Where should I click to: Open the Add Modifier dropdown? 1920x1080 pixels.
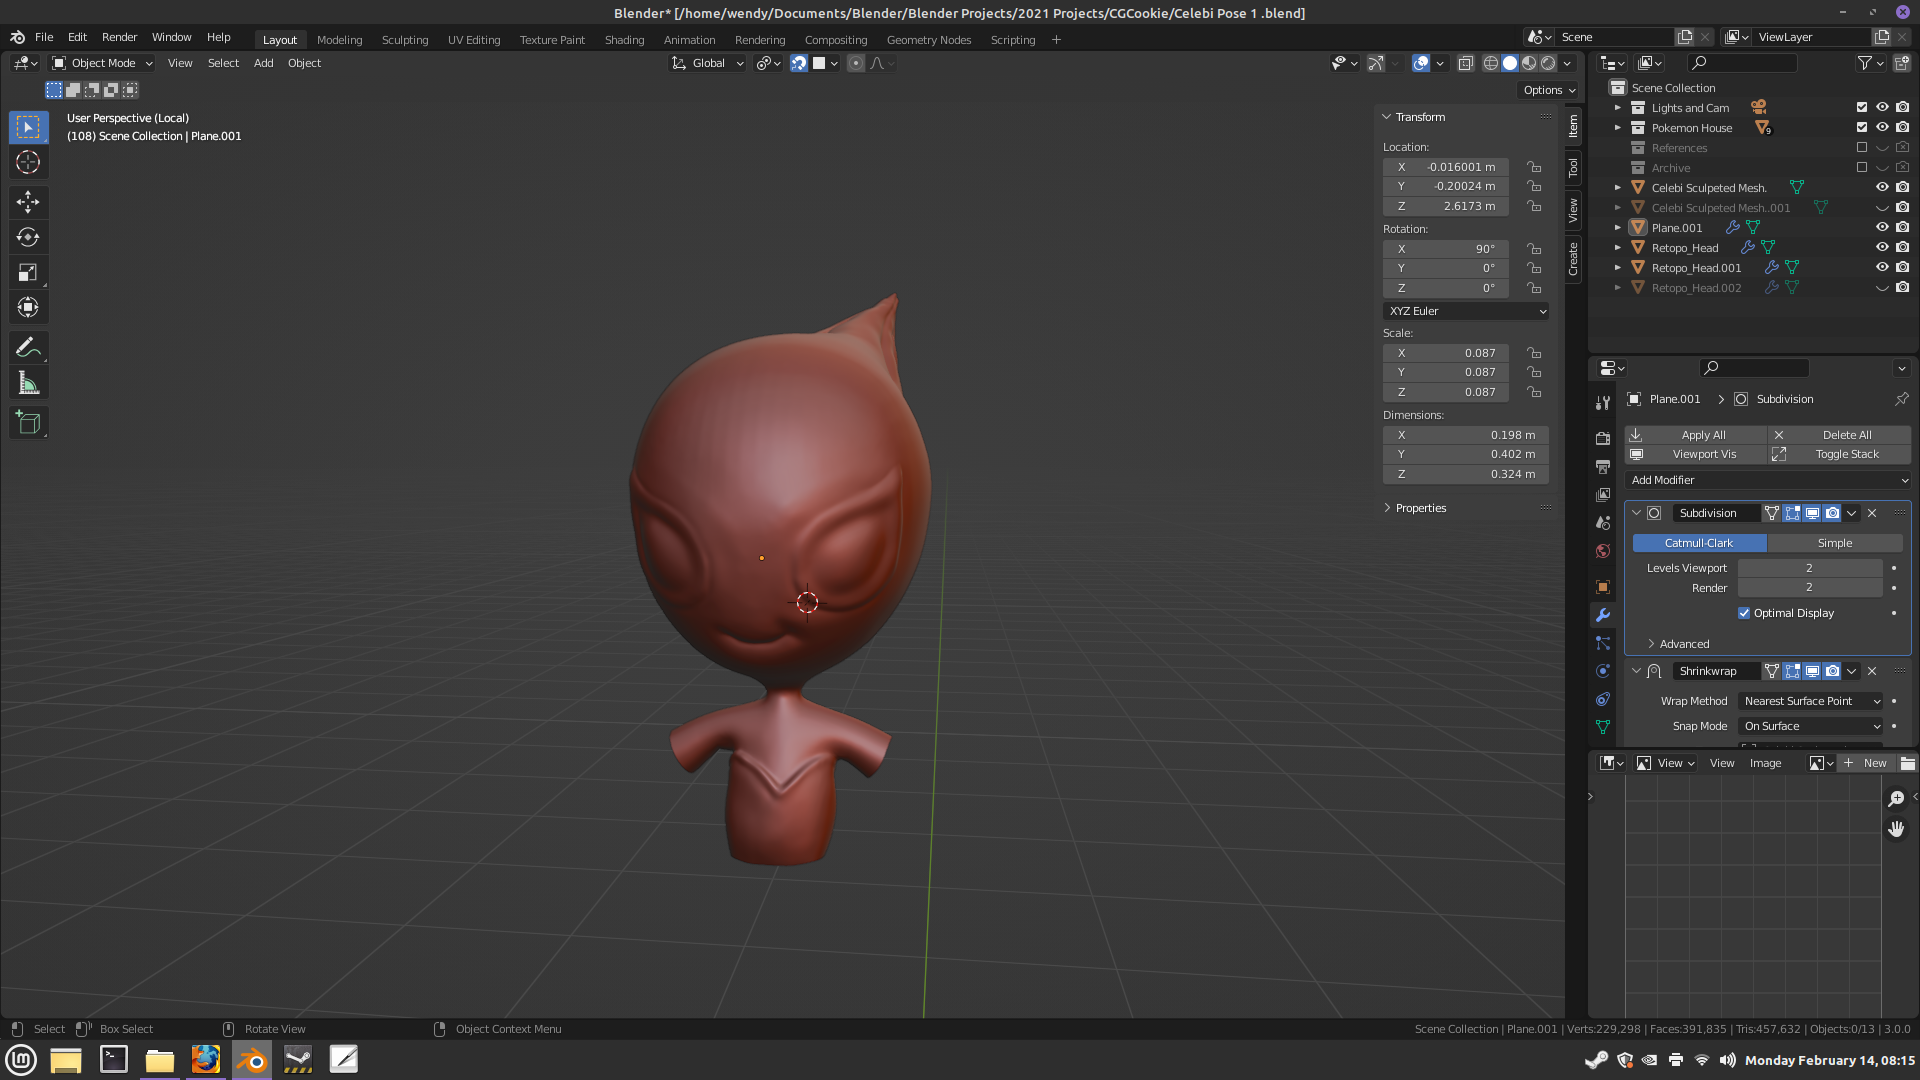point(1768,480)
